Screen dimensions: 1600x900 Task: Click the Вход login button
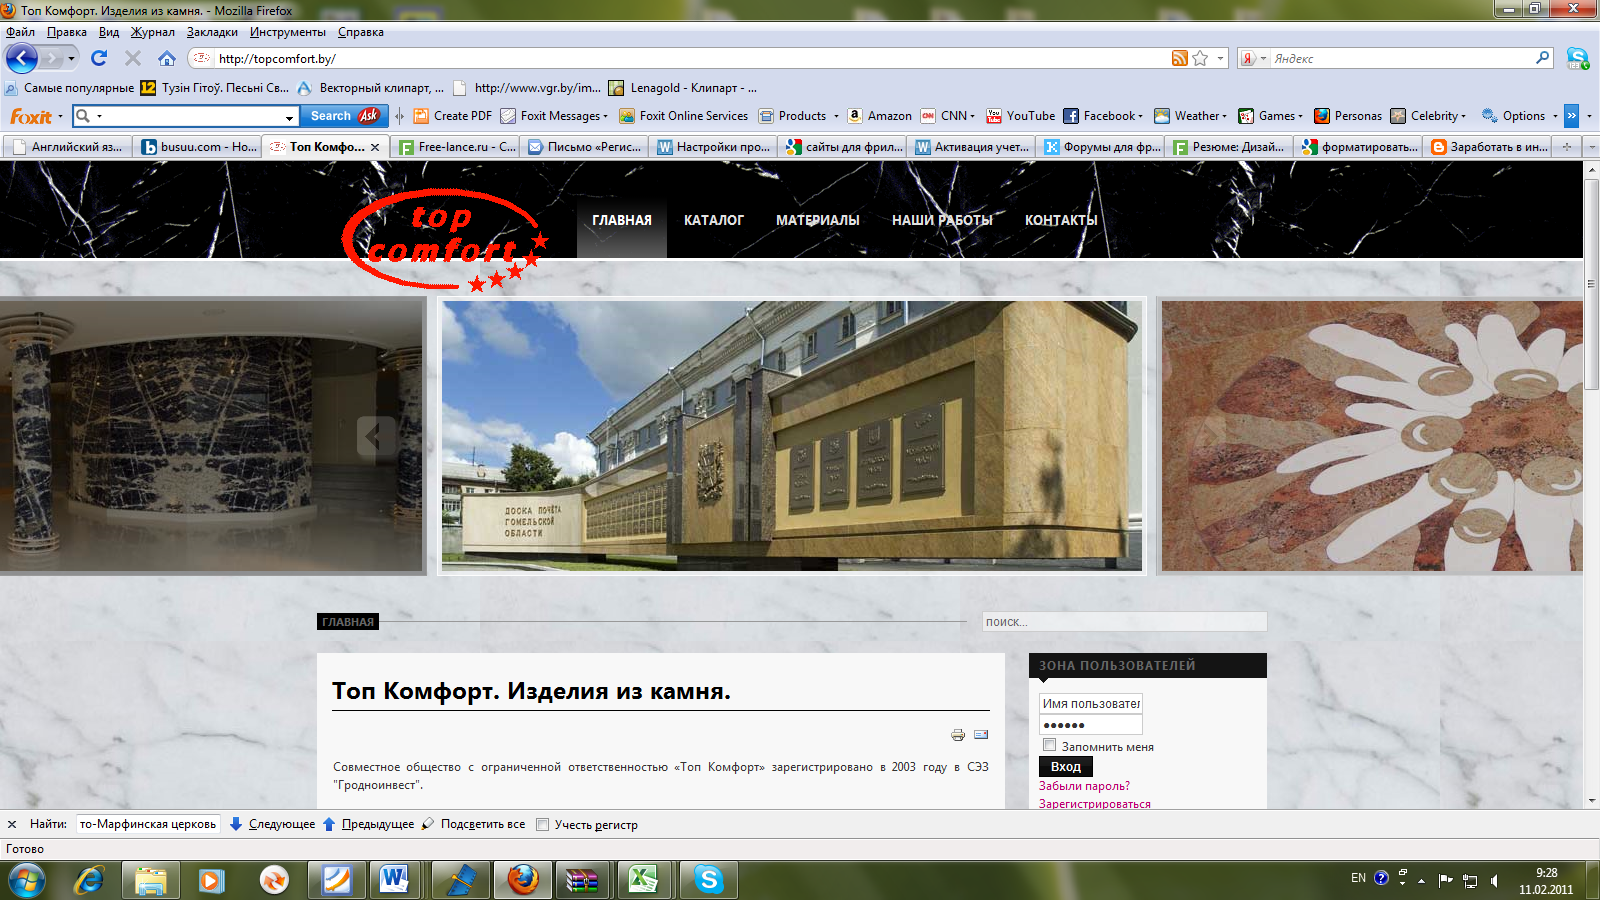(x=1066, y=767)
